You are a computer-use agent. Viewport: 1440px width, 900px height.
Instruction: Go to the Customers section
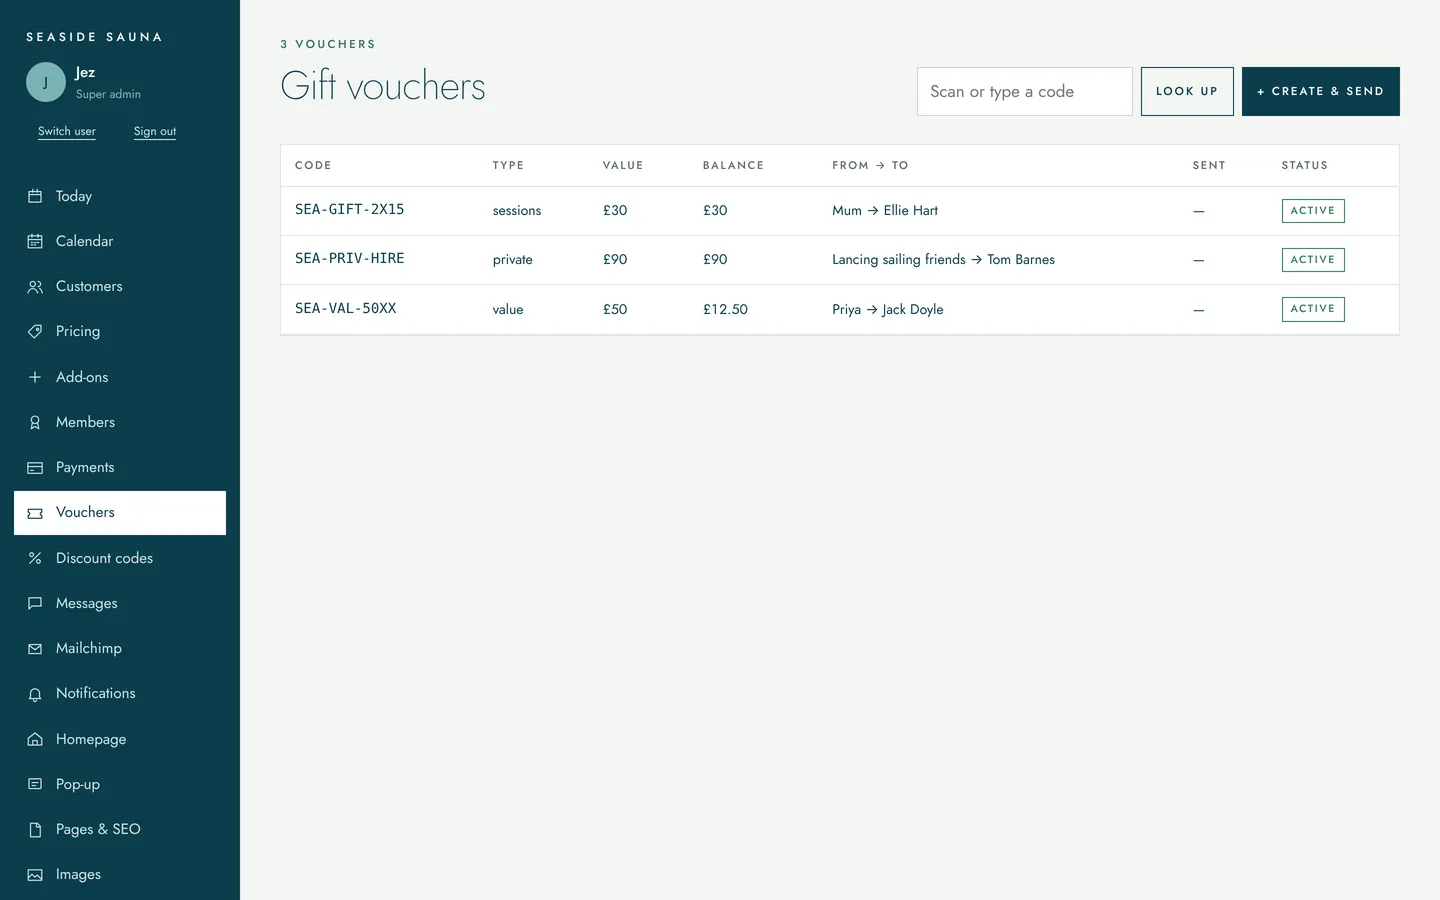tap(120, 286)
